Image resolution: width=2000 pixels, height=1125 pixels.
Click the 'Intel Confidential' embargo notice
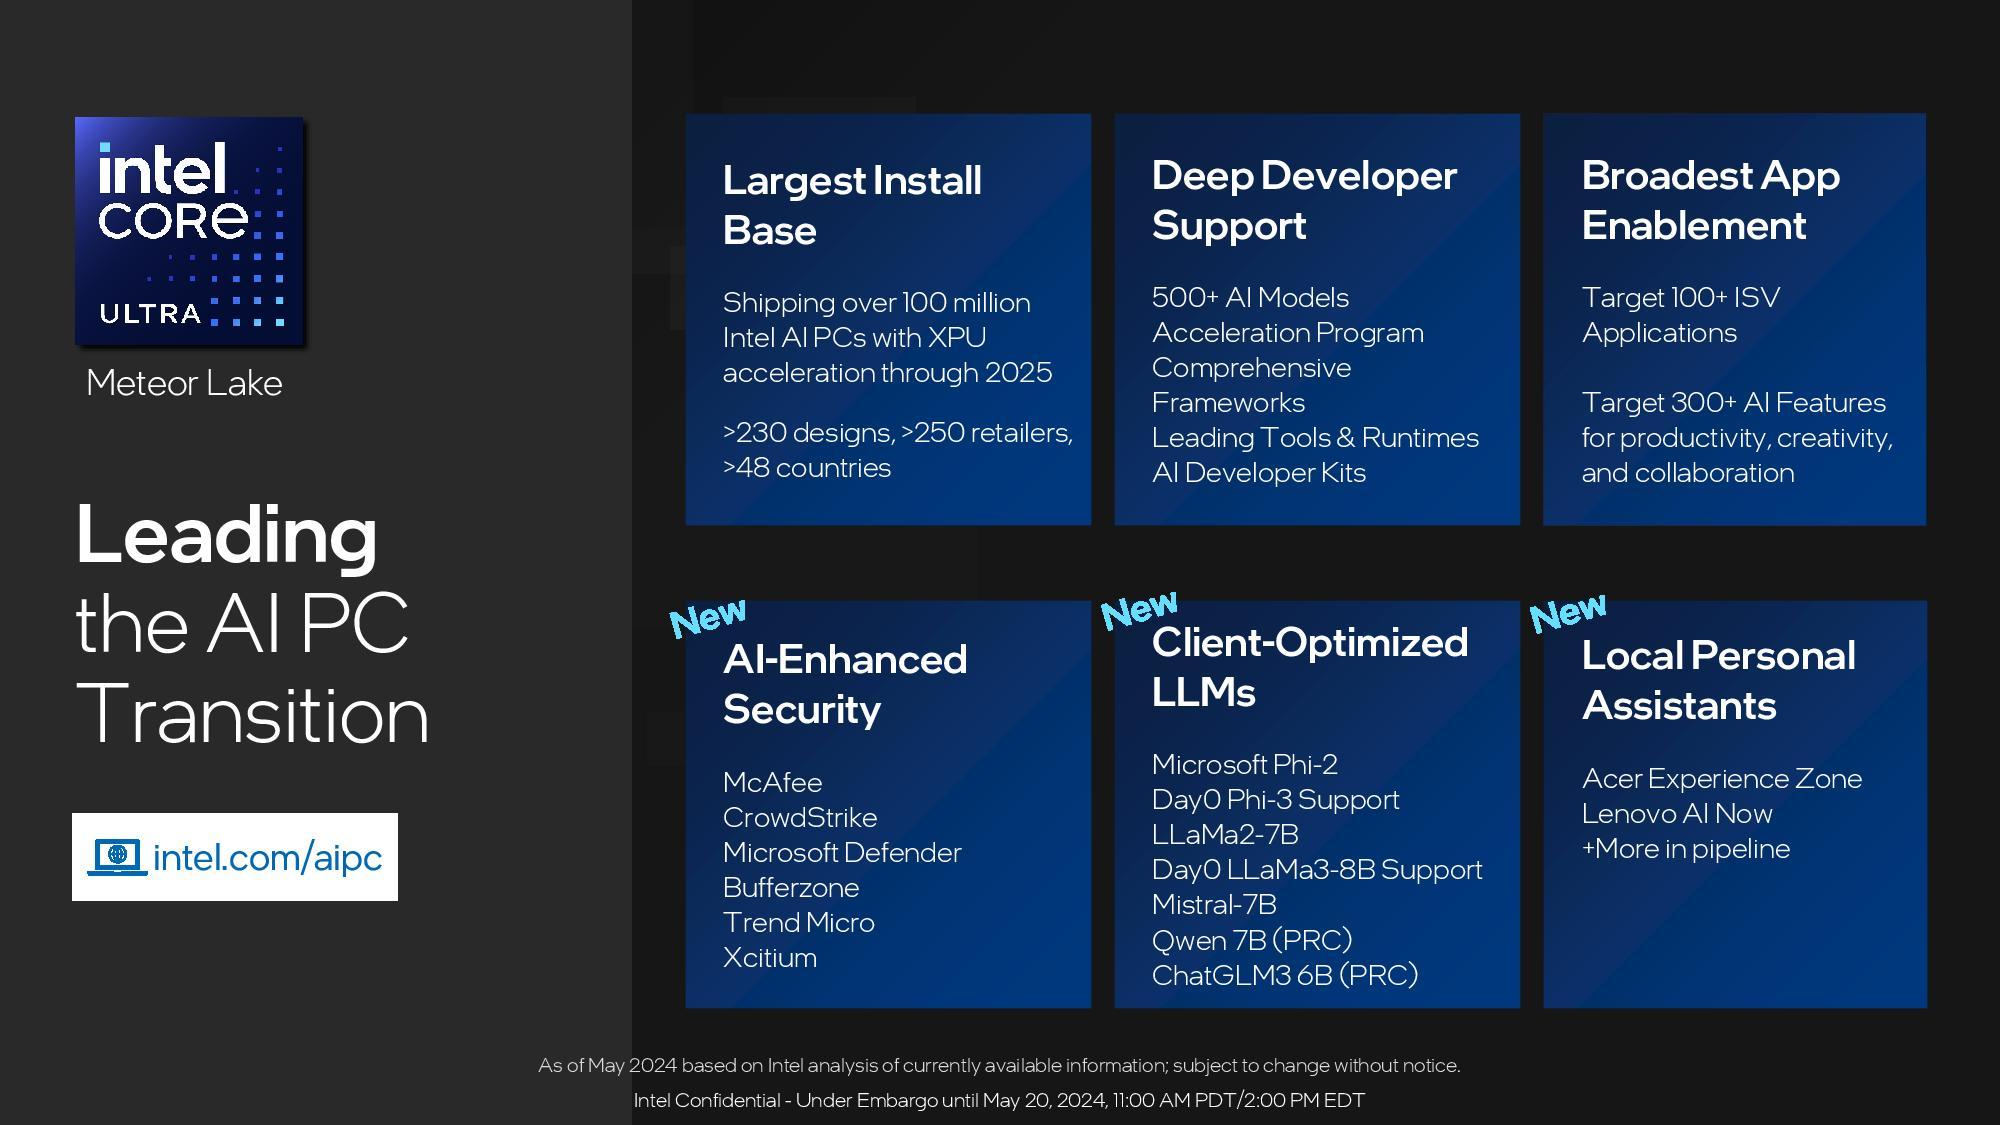999,1100
